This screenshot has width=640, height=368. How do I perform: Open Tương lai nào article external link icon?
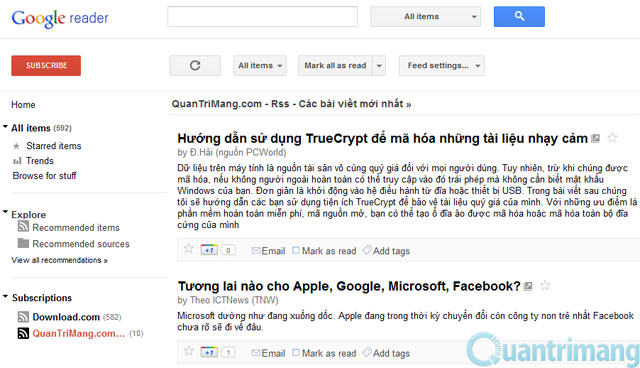tap(528, 286)
